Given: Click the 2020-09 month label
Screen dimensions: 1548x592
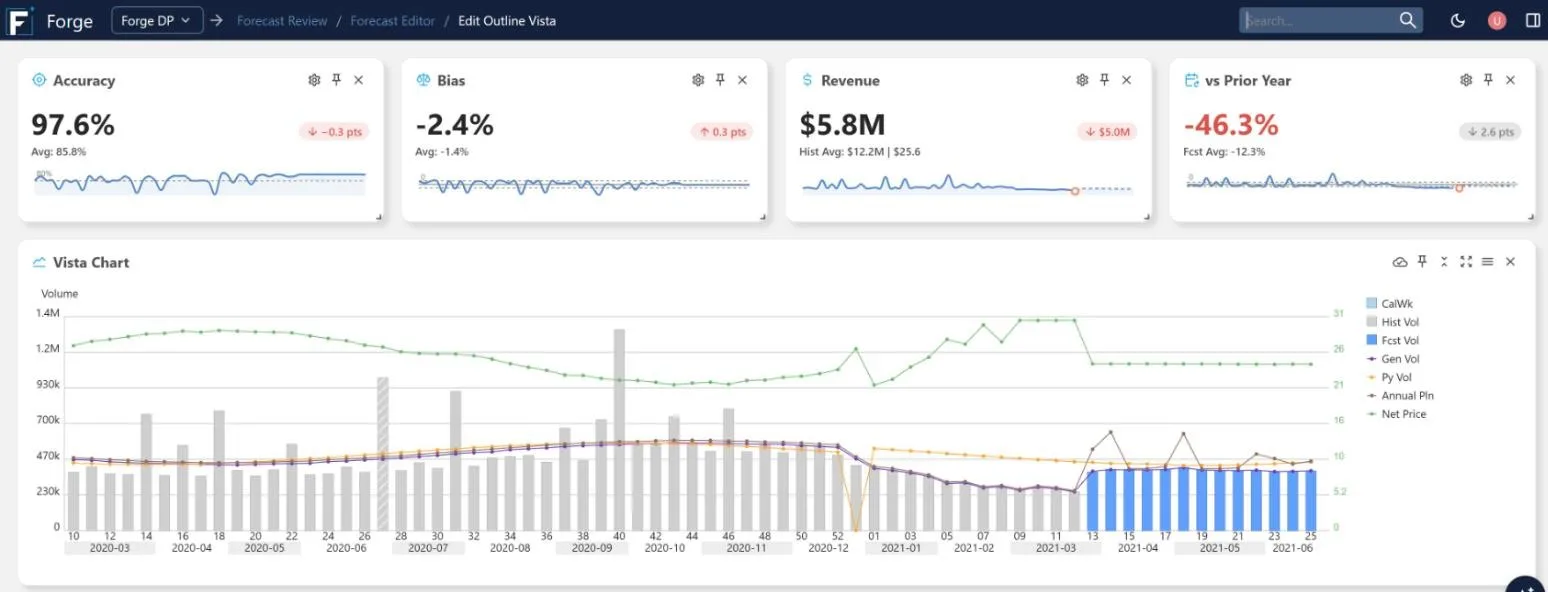Looking at the screenshot, I should (x=592, y=548).
